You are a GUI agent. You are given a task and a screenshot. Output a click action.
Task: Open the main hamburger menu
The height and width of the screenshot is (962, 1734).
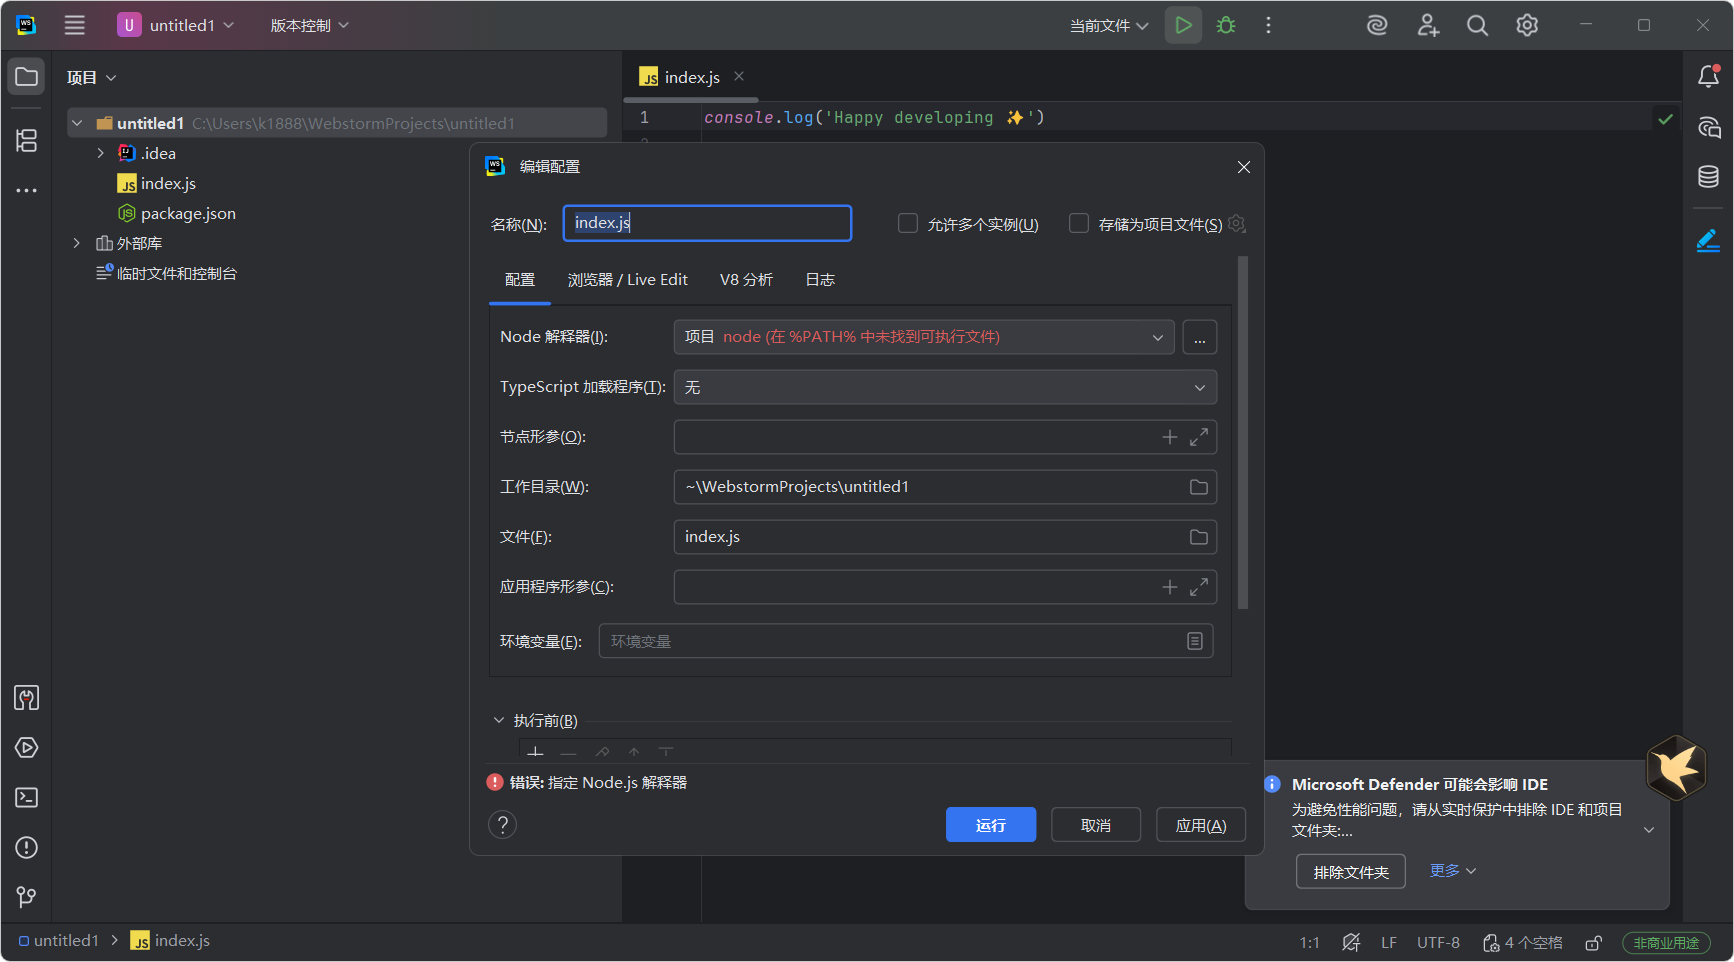(x=75, y=25)
